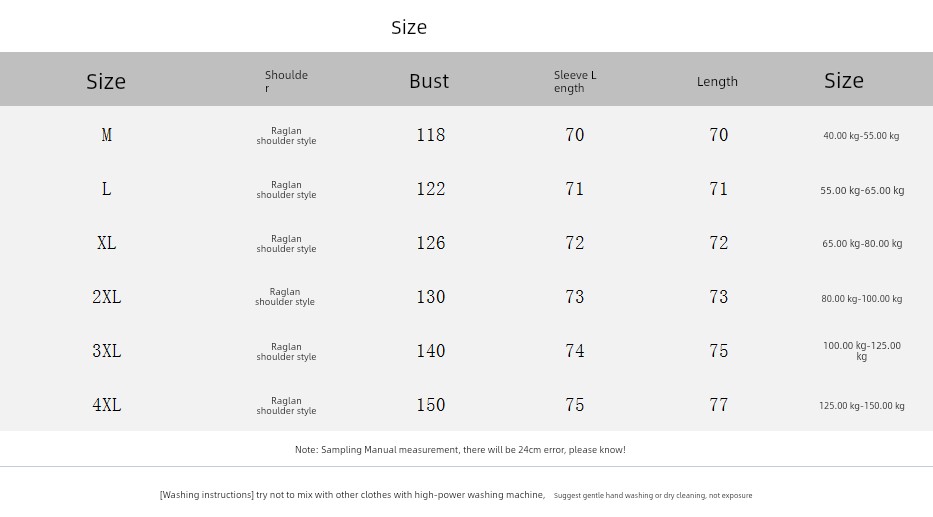Click the 40.00 kg-55.00 kg weight range
Screen dimensions: 933x517
pos(861,136)
